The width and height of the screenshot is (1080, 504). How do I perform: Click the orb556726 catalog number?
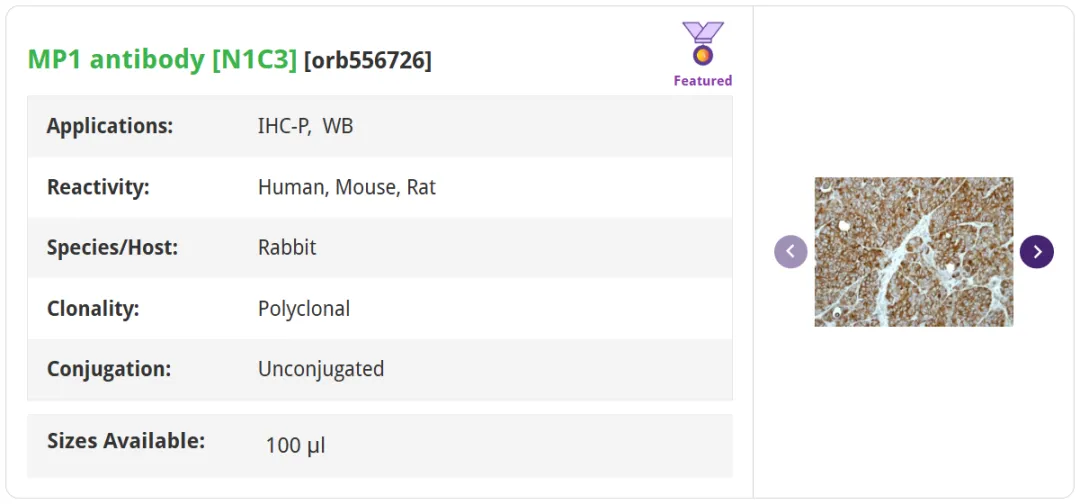368,61
